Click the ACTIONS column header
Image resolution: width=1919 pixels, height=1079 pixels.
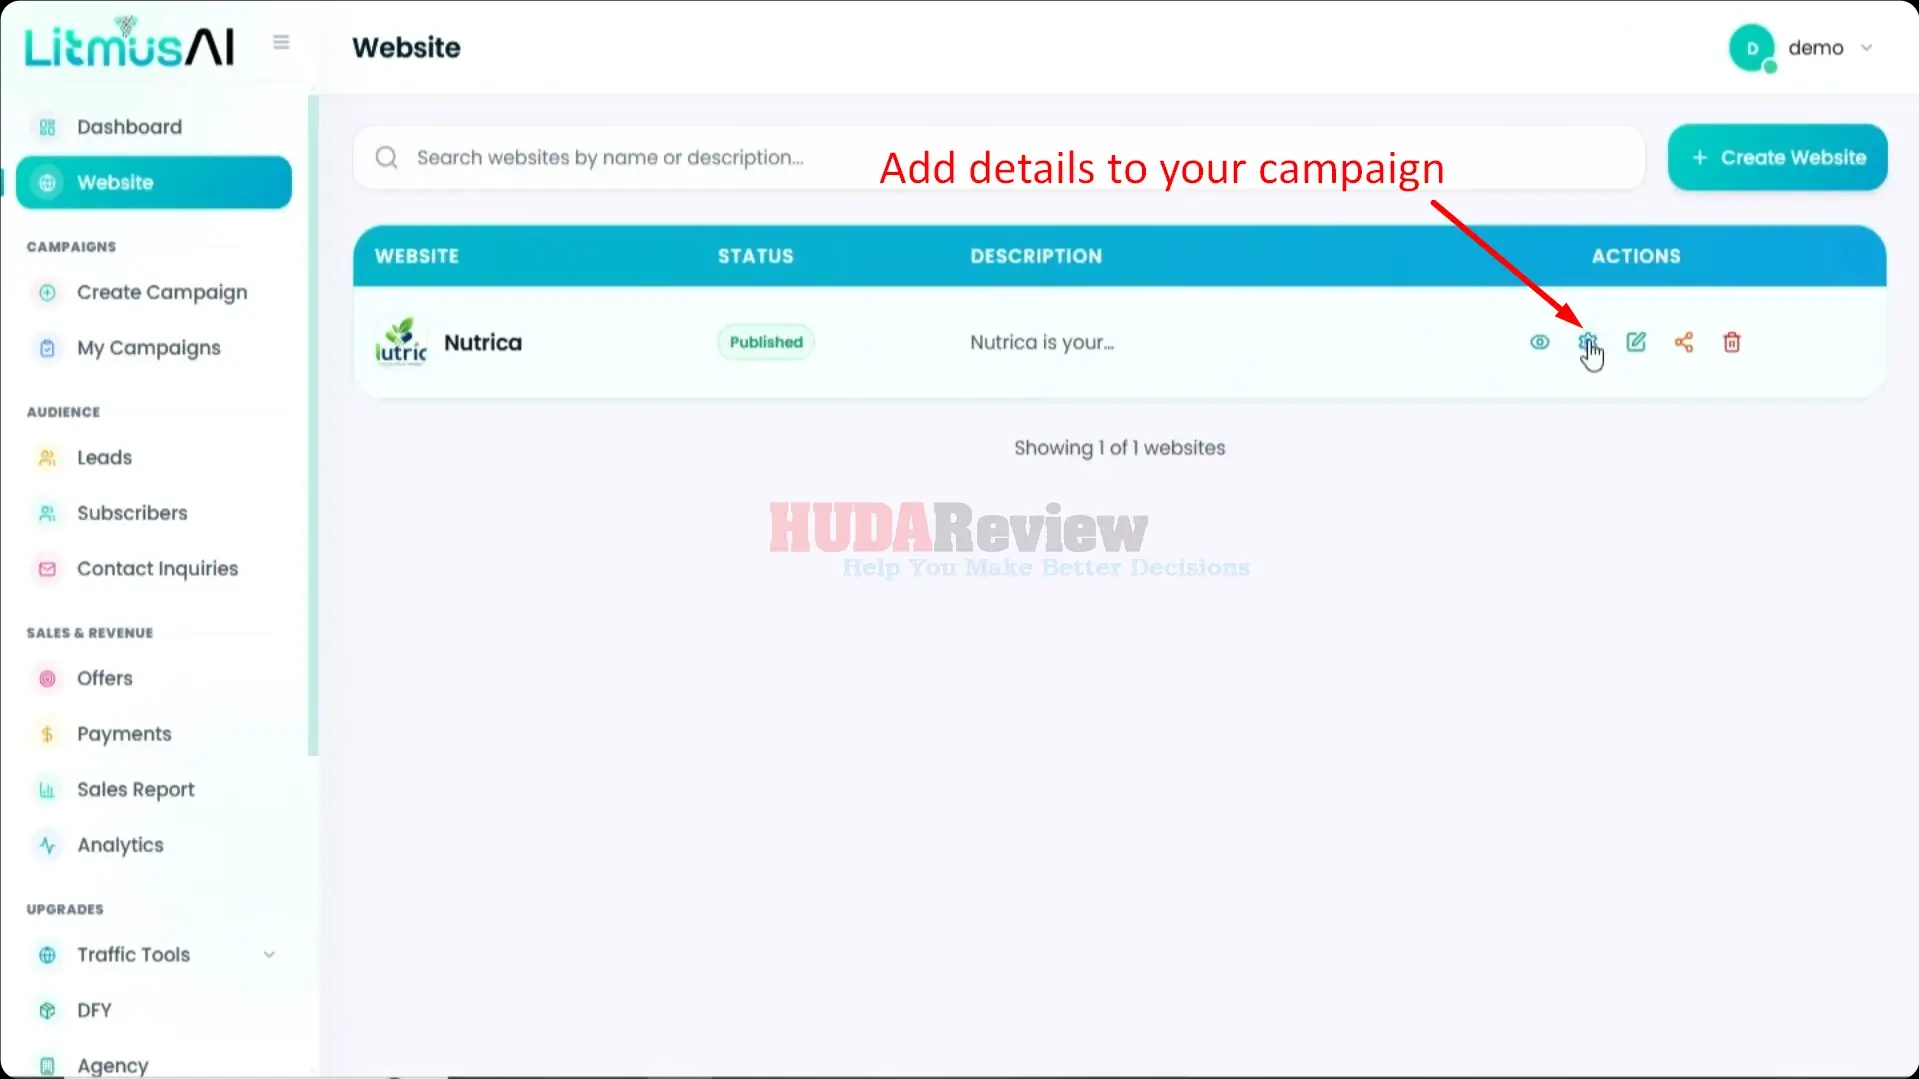point(1636,256)
